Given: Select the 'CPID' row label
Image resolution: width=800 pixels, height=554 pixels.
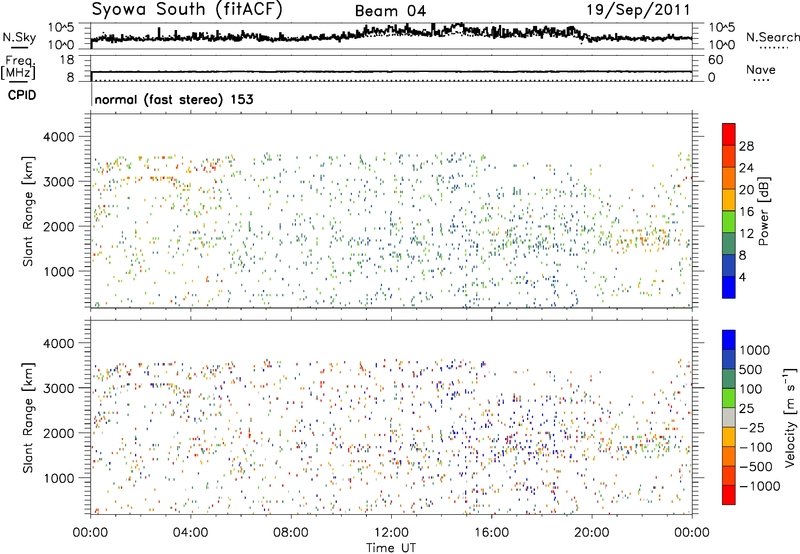Looking at the screenshot, I should pyautogui.click(x=22, y=95).
